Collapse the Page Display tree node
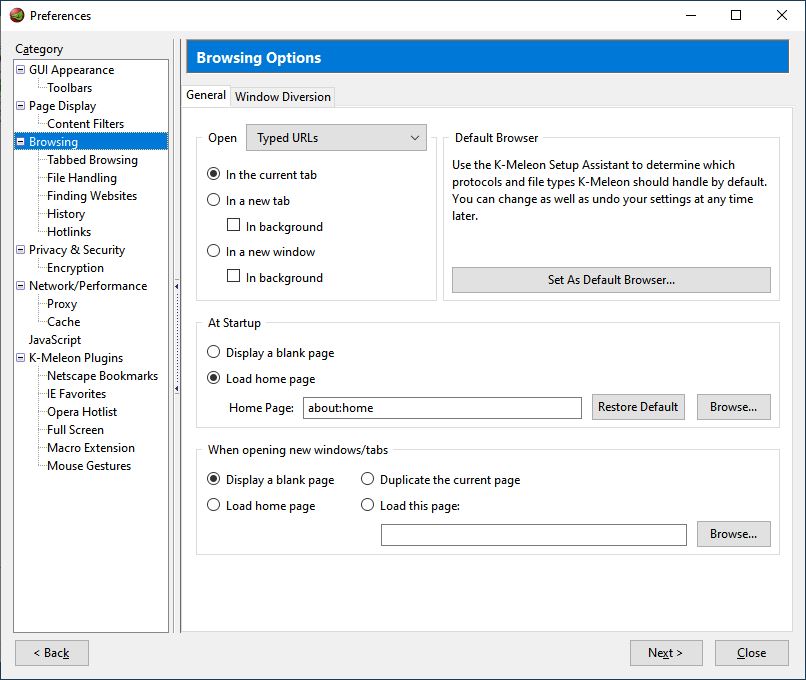This screenshot has width=806, height=680. click(21, 105)
